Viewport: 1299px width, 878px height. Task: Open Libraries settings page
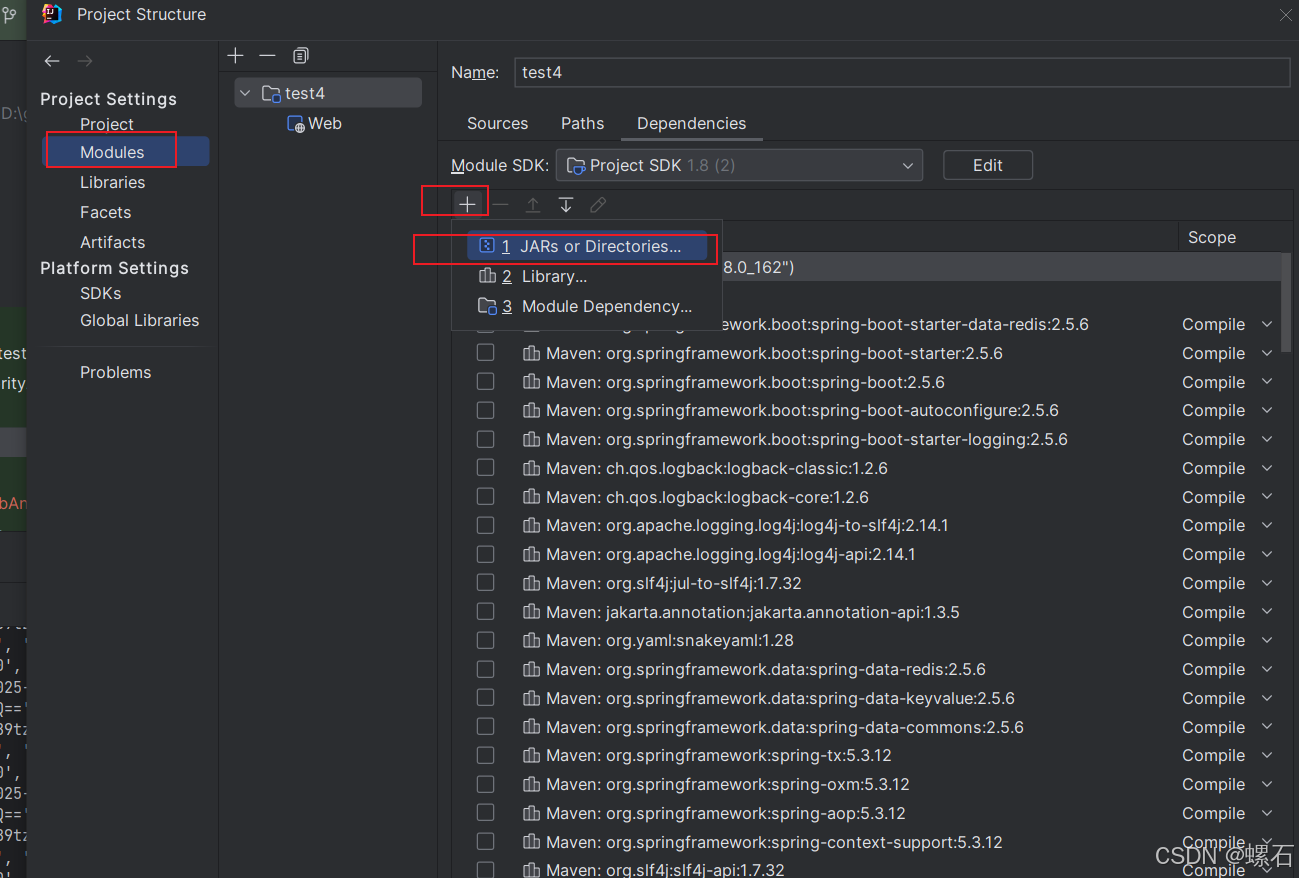pyautogui.click(x=112, y=182)
